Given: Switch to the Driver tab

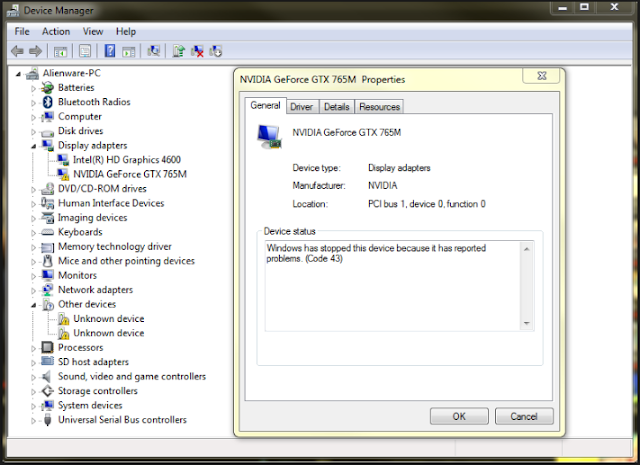Looking at the screenshot, I should [302, 107].
